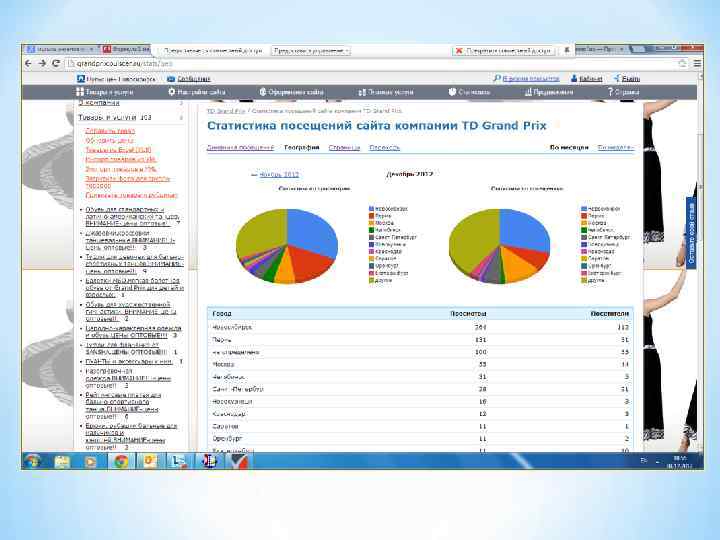The image size is (720, 540).
Task: Switch to the second Chrome tab
Action: tap(125, 49)
